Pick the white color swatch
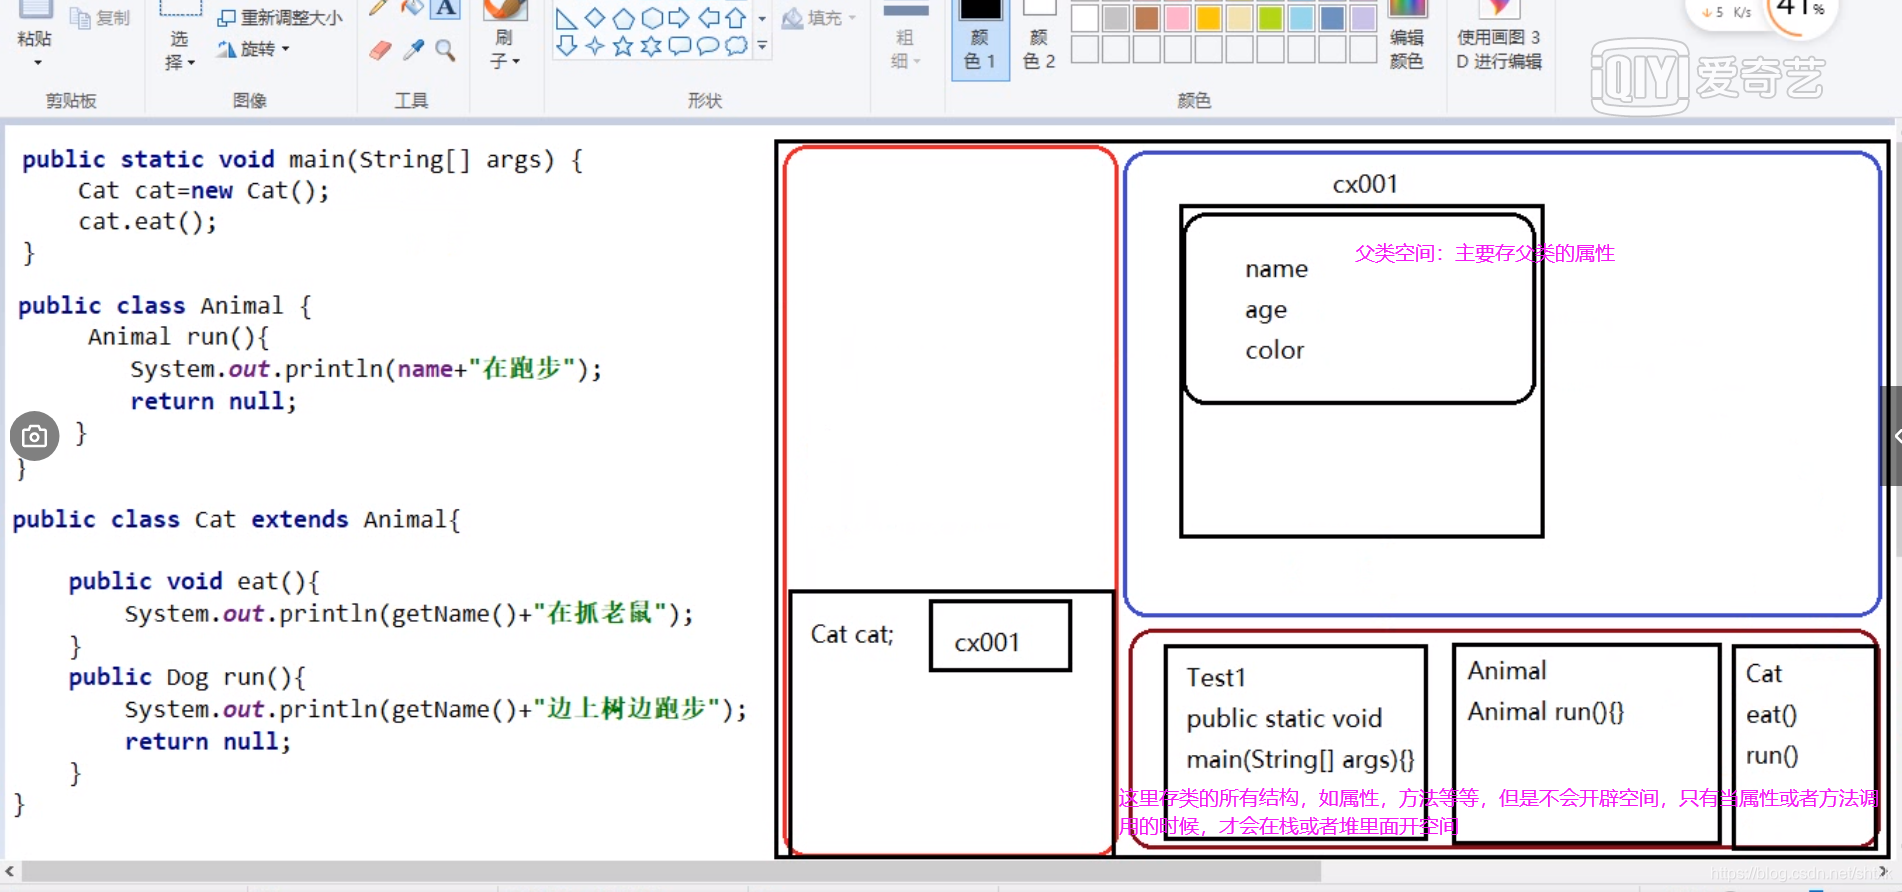The width and height of the screenshot is (1902, 892). tap(1085, 17)
